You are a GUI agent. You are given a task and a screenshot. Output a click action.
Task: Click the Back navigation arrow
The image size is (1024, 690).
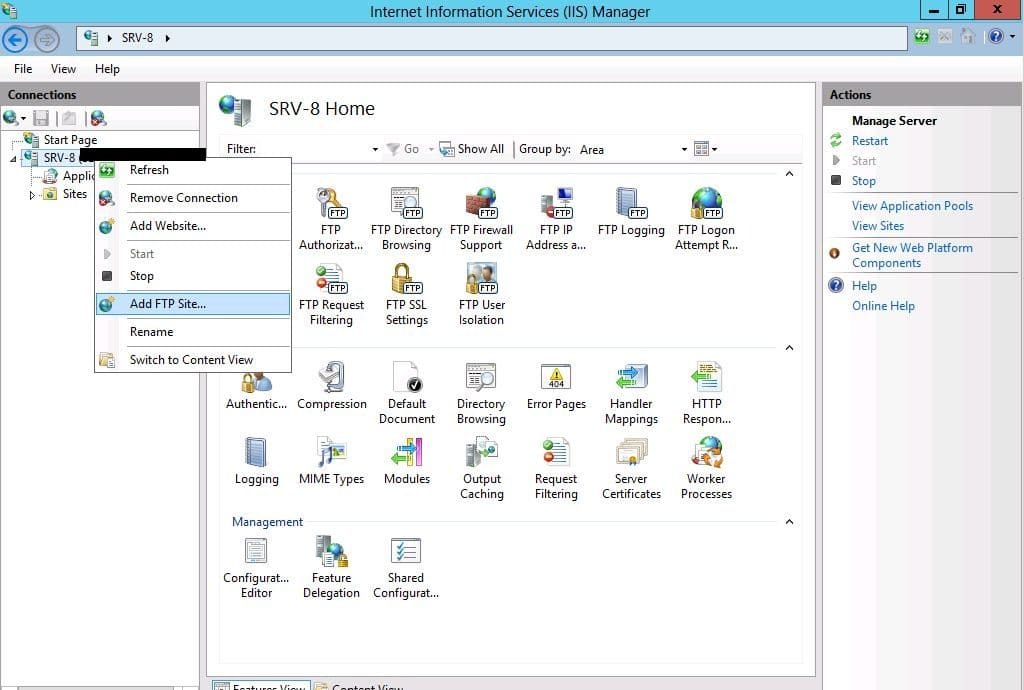[15, 39]
